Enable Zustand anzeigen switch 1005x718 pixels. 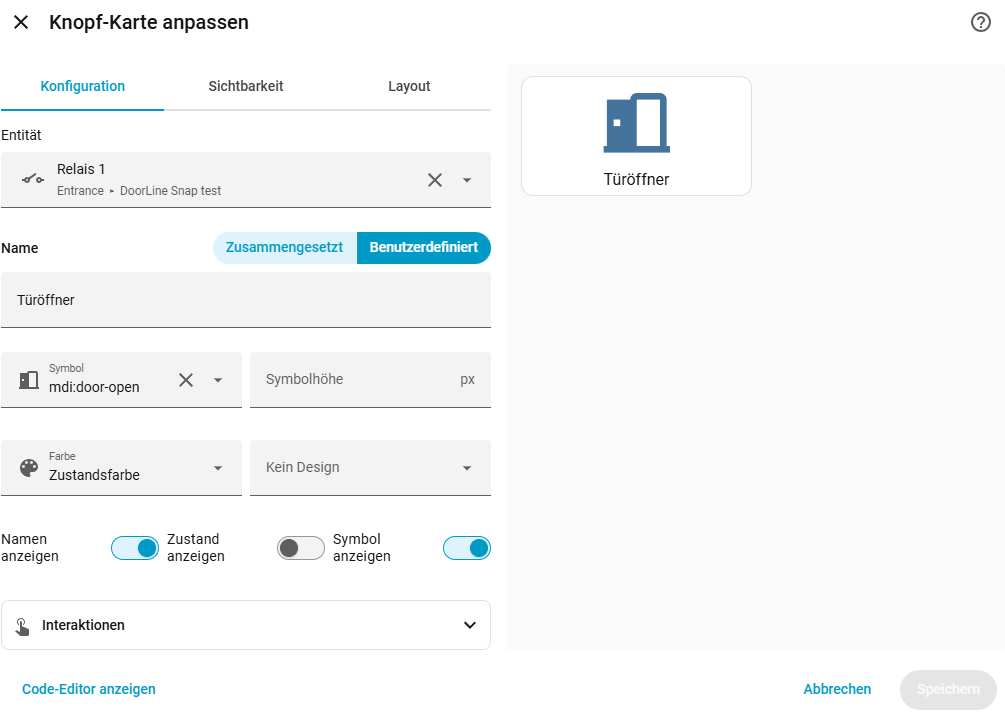[301, 548]
